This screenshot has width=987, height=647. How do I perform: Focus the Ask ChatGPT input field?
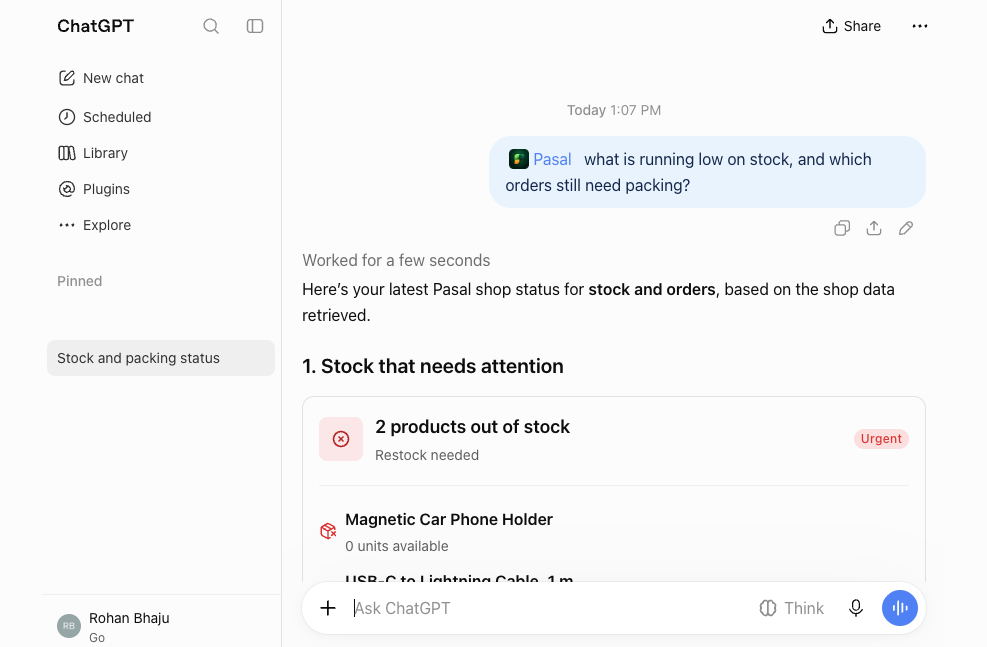[x=548, y=608]
